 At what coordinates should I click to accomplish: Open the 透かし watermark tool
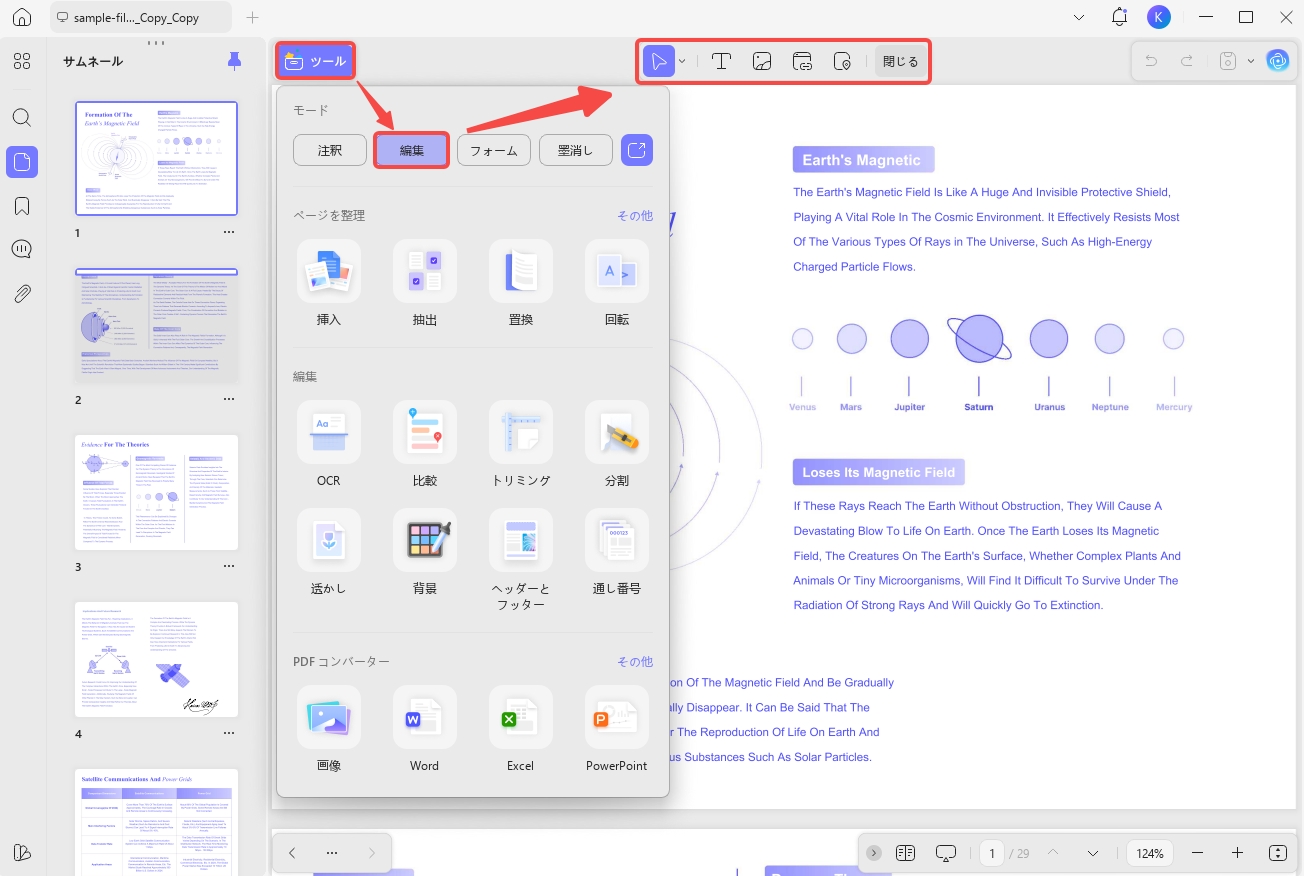click(329, 540)
